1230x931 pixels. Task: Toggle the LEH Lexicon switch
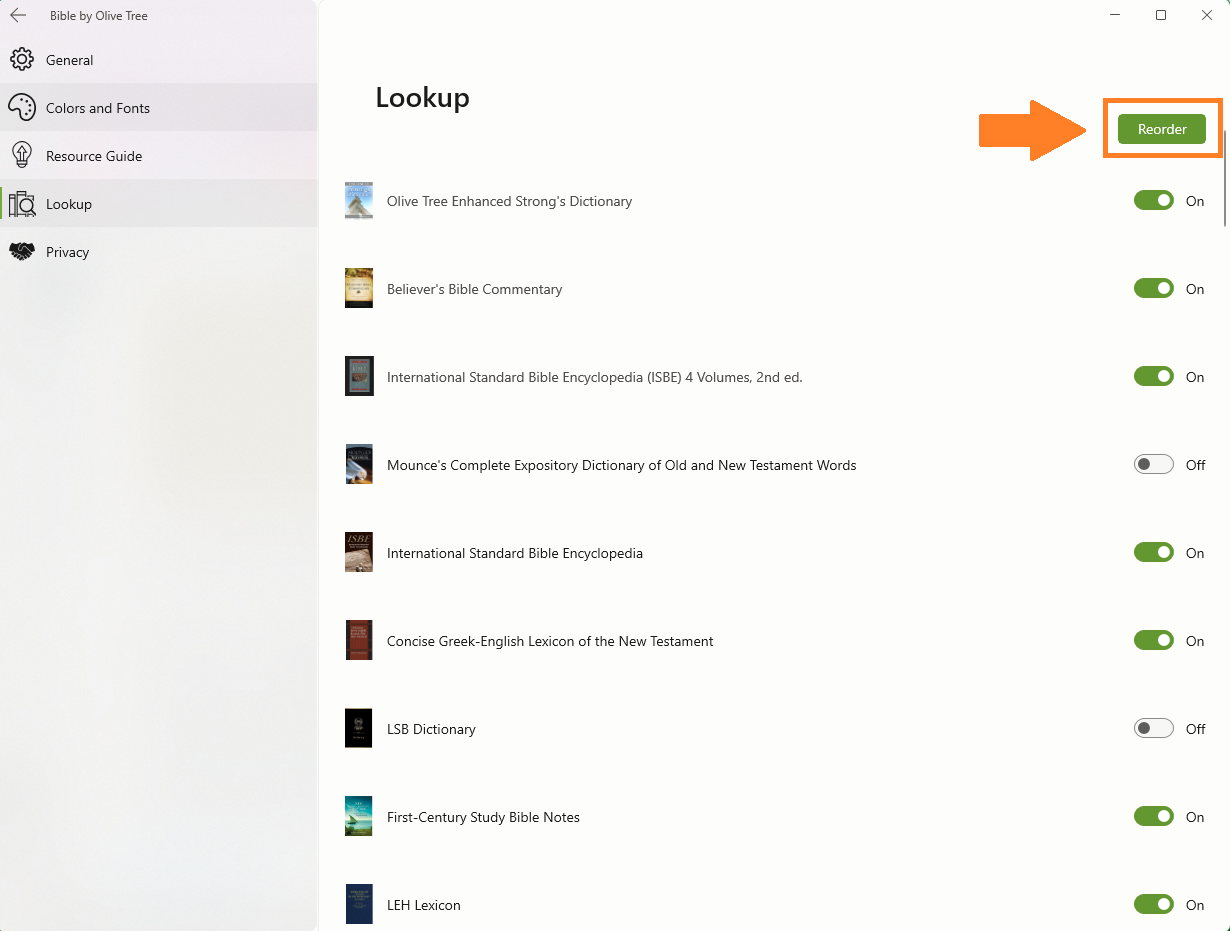1154,905
